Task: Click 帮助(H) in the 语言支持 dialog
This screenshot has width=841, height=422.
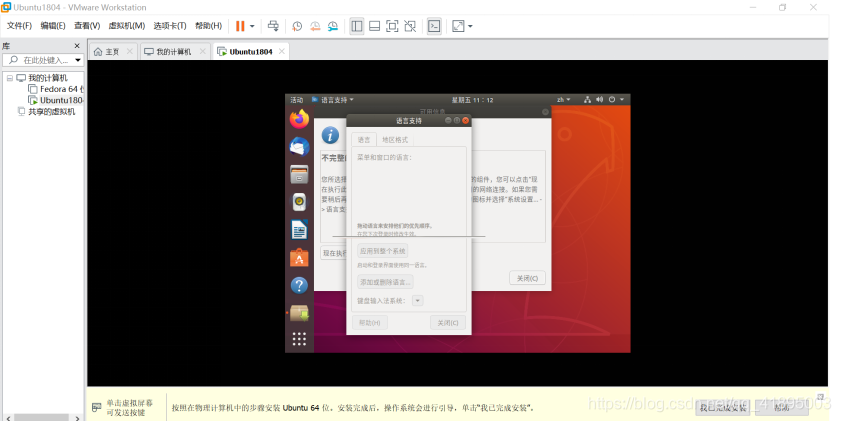Action: pos(370,323)
